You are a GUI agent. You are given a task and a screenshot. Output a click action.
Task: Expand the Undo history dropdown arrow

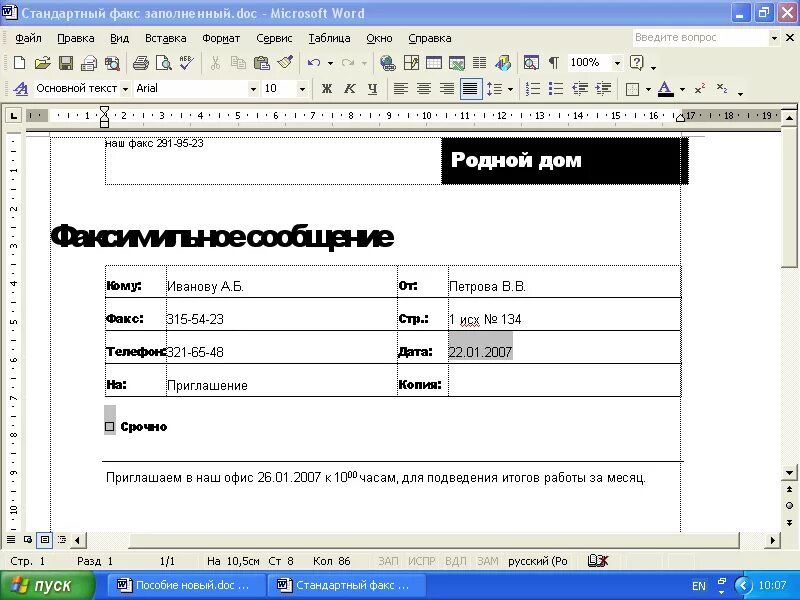(330, 63)
